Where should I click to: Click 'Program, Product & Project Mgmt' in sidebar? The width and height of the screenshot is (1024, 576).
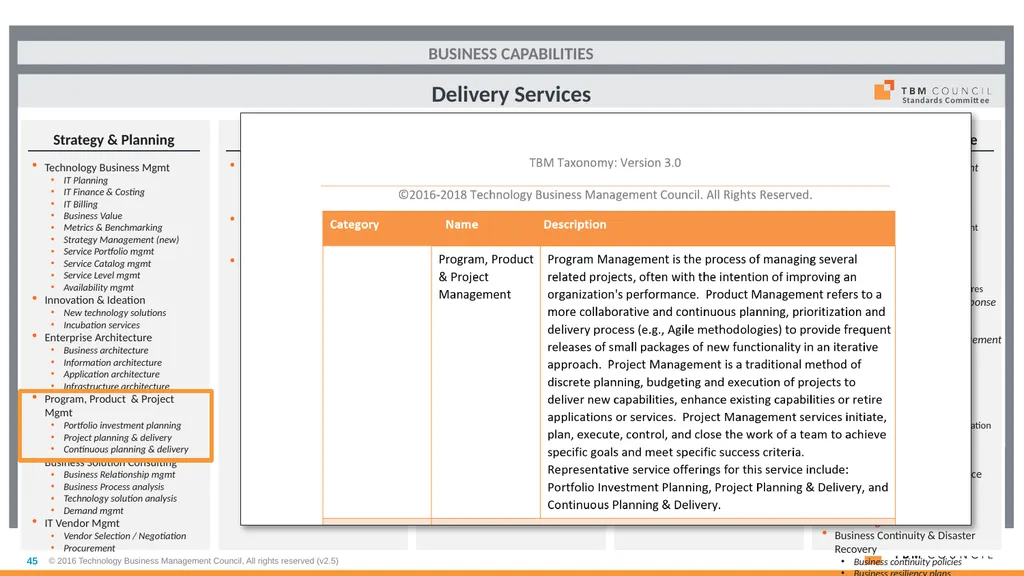[109, 406]
